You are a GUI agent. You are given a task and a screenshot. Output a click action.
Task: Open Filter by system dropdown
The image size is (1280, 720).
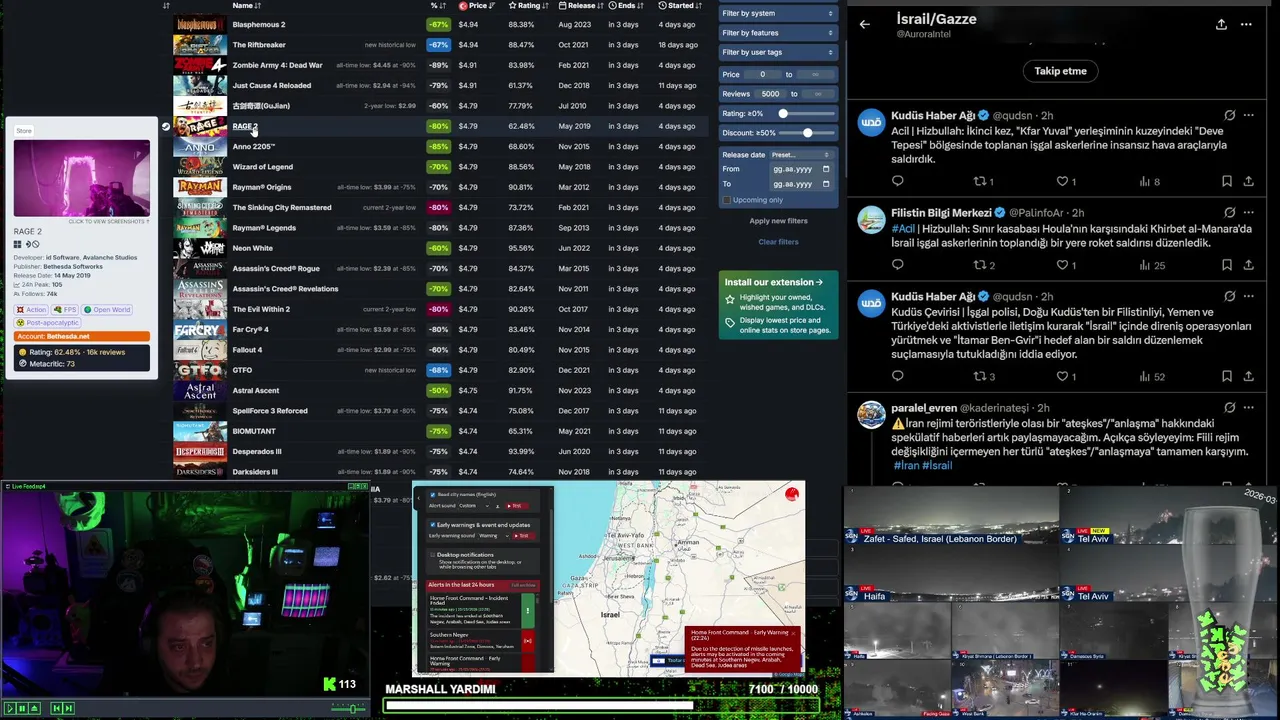coord(777,14)
